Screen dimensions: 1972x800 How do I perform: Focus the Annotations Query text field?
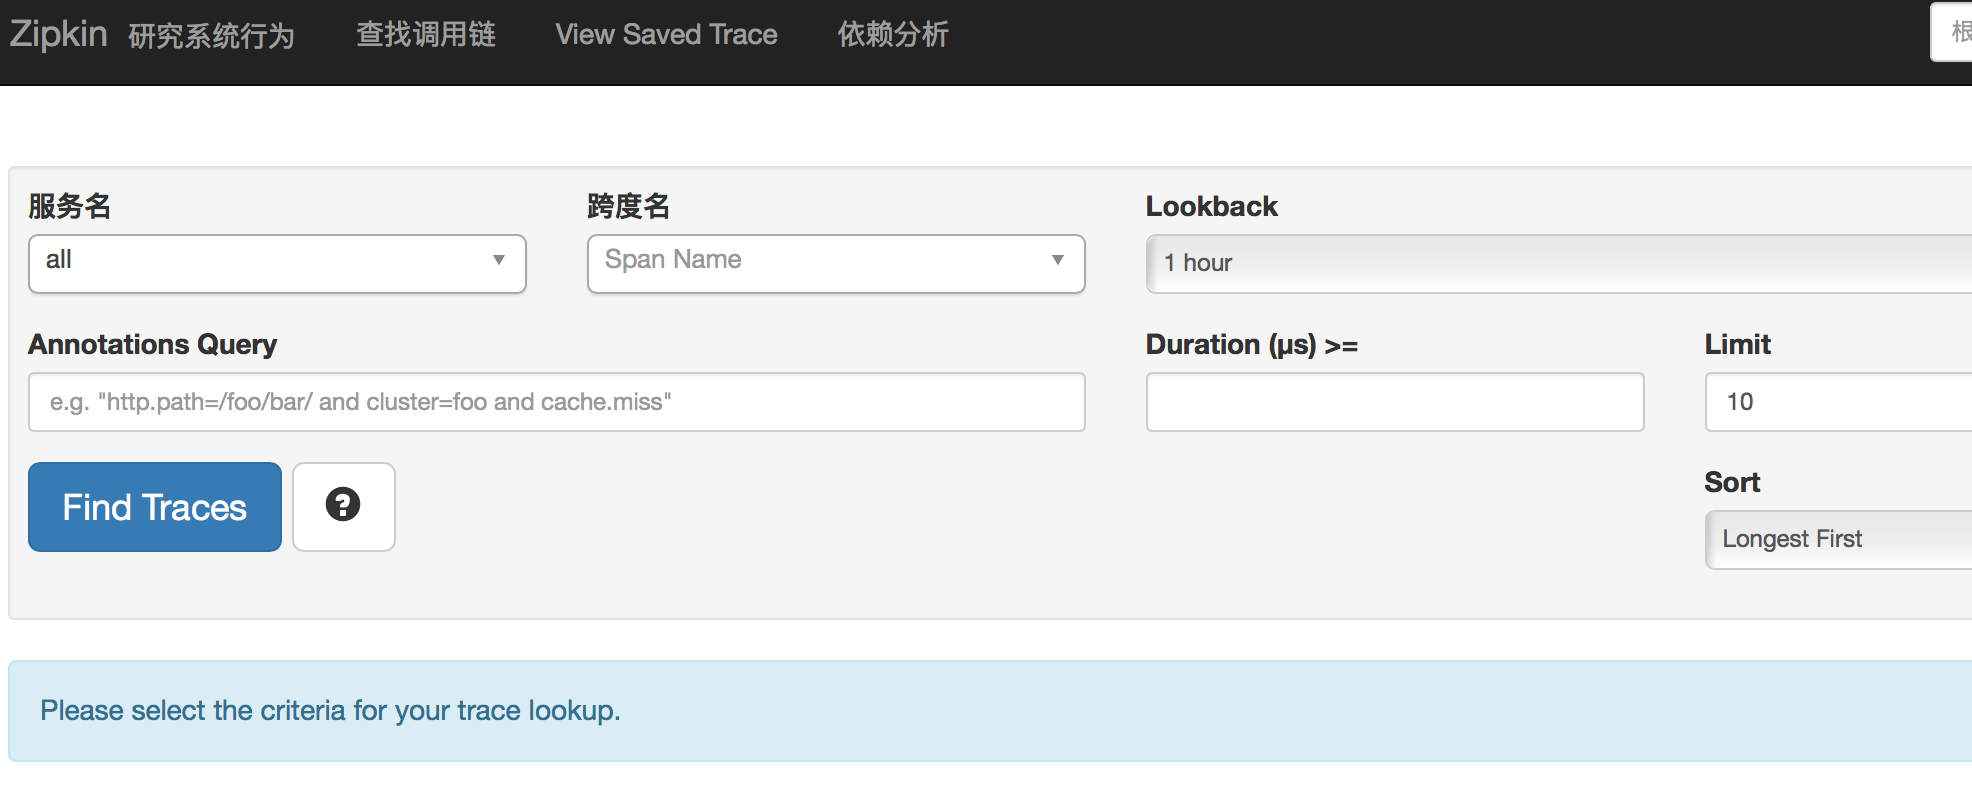coord(556,402)
